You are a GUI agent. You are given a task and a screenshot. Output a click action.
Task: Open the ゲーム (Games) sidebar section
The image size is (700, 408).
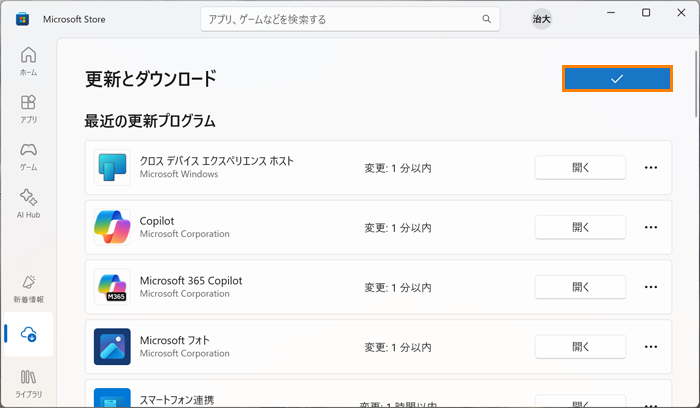(x=28, y=157)
